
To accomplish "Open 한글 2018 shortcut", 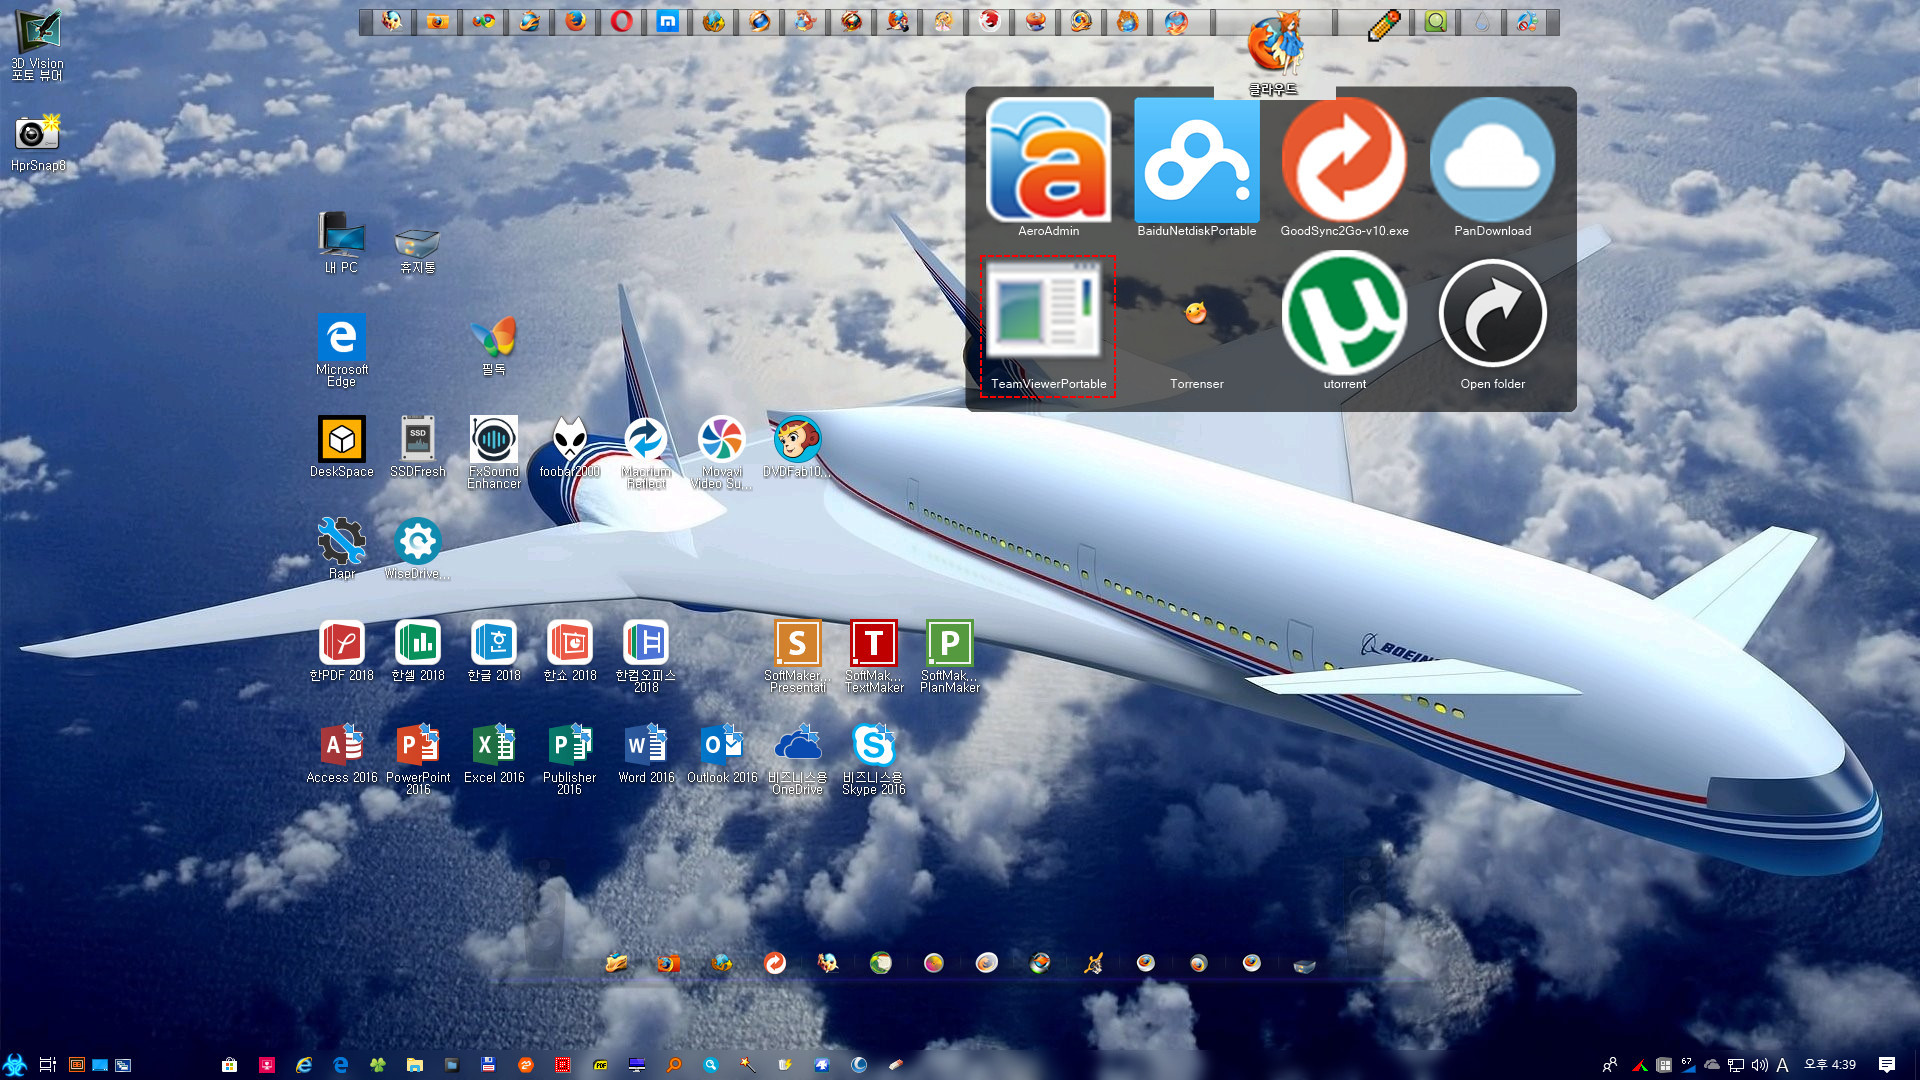I will tap(493, 651).
